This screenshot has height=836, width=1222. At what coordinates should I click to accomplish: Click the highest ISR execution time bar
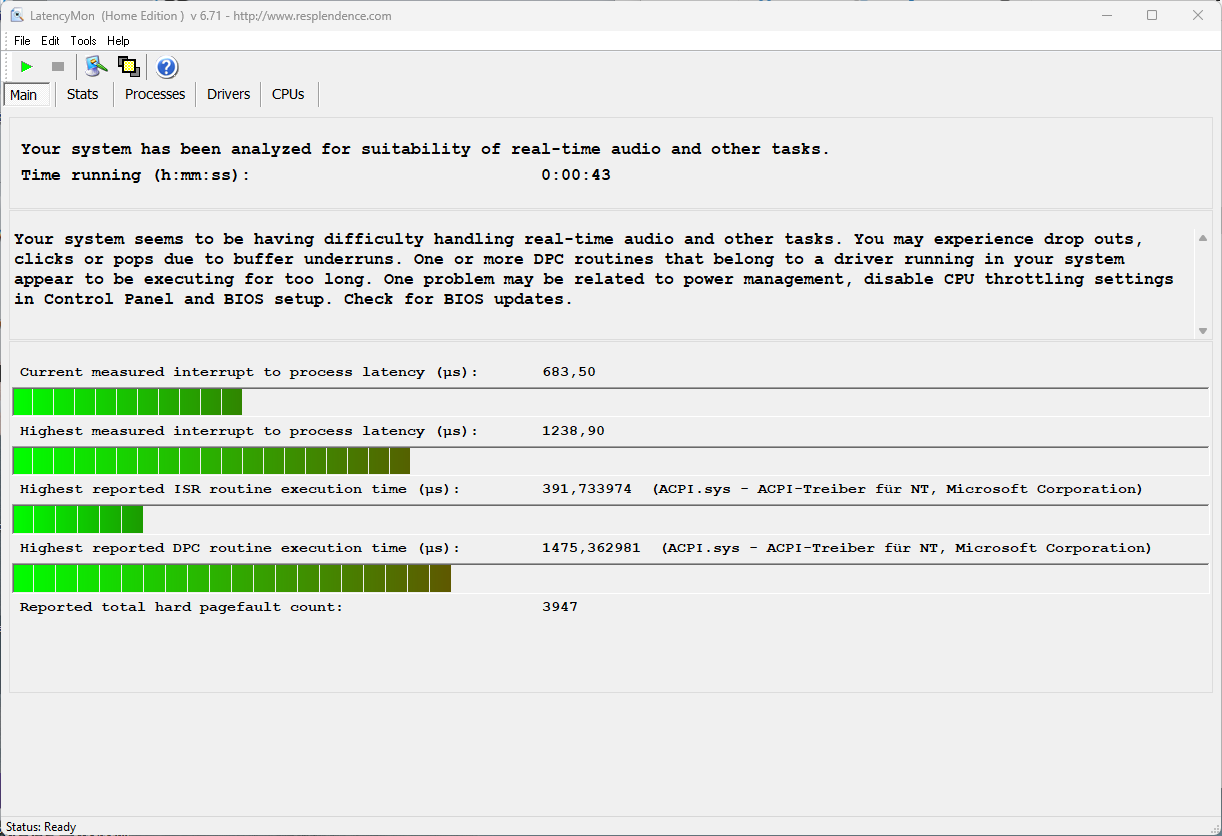(x=610, y=519)
